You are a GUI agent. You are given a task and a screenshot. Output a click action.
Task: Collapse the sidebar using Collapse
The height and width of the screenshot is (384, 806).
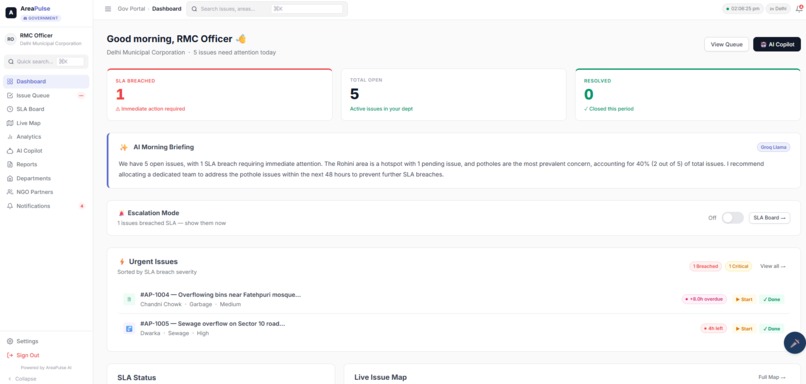[22, 379]
